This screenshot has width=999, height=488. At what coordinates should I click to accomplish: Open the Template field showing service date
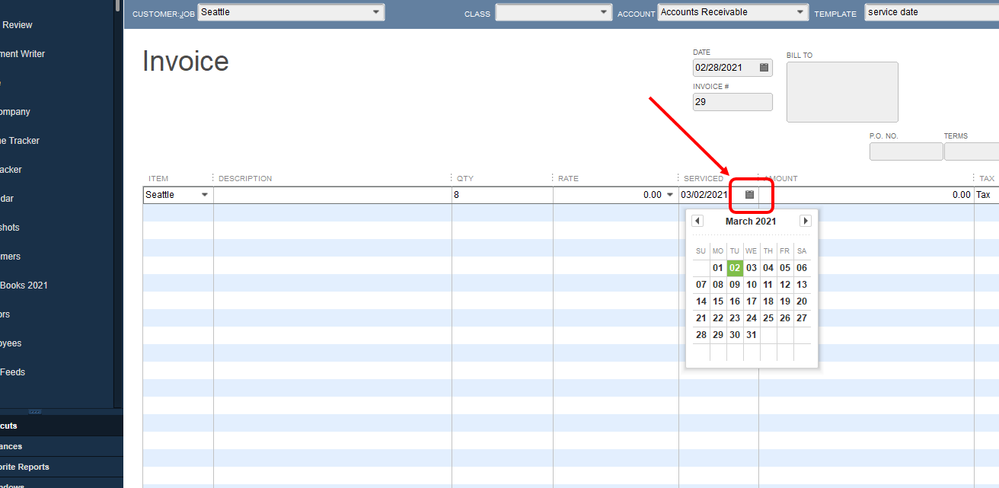[931, 12]
